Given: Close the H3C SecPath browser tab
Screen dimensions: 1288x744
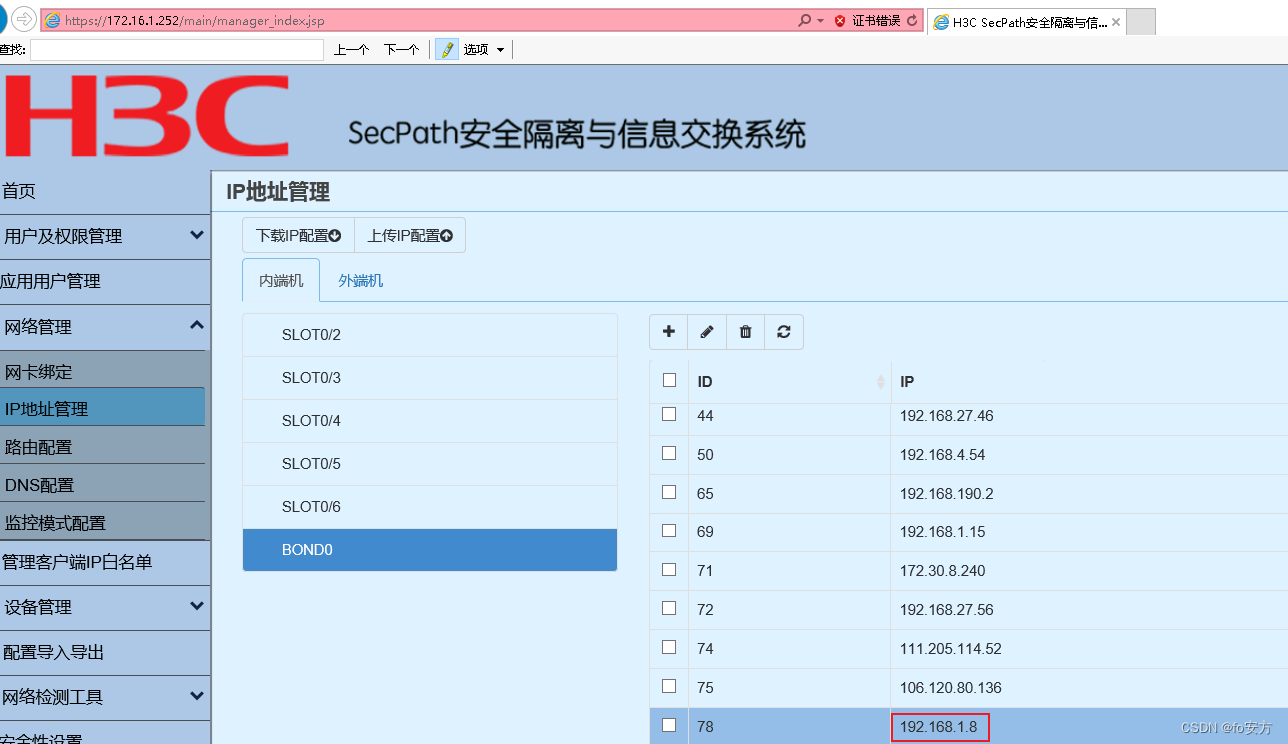Looking at the screenshot, I should click(1116, 22).
